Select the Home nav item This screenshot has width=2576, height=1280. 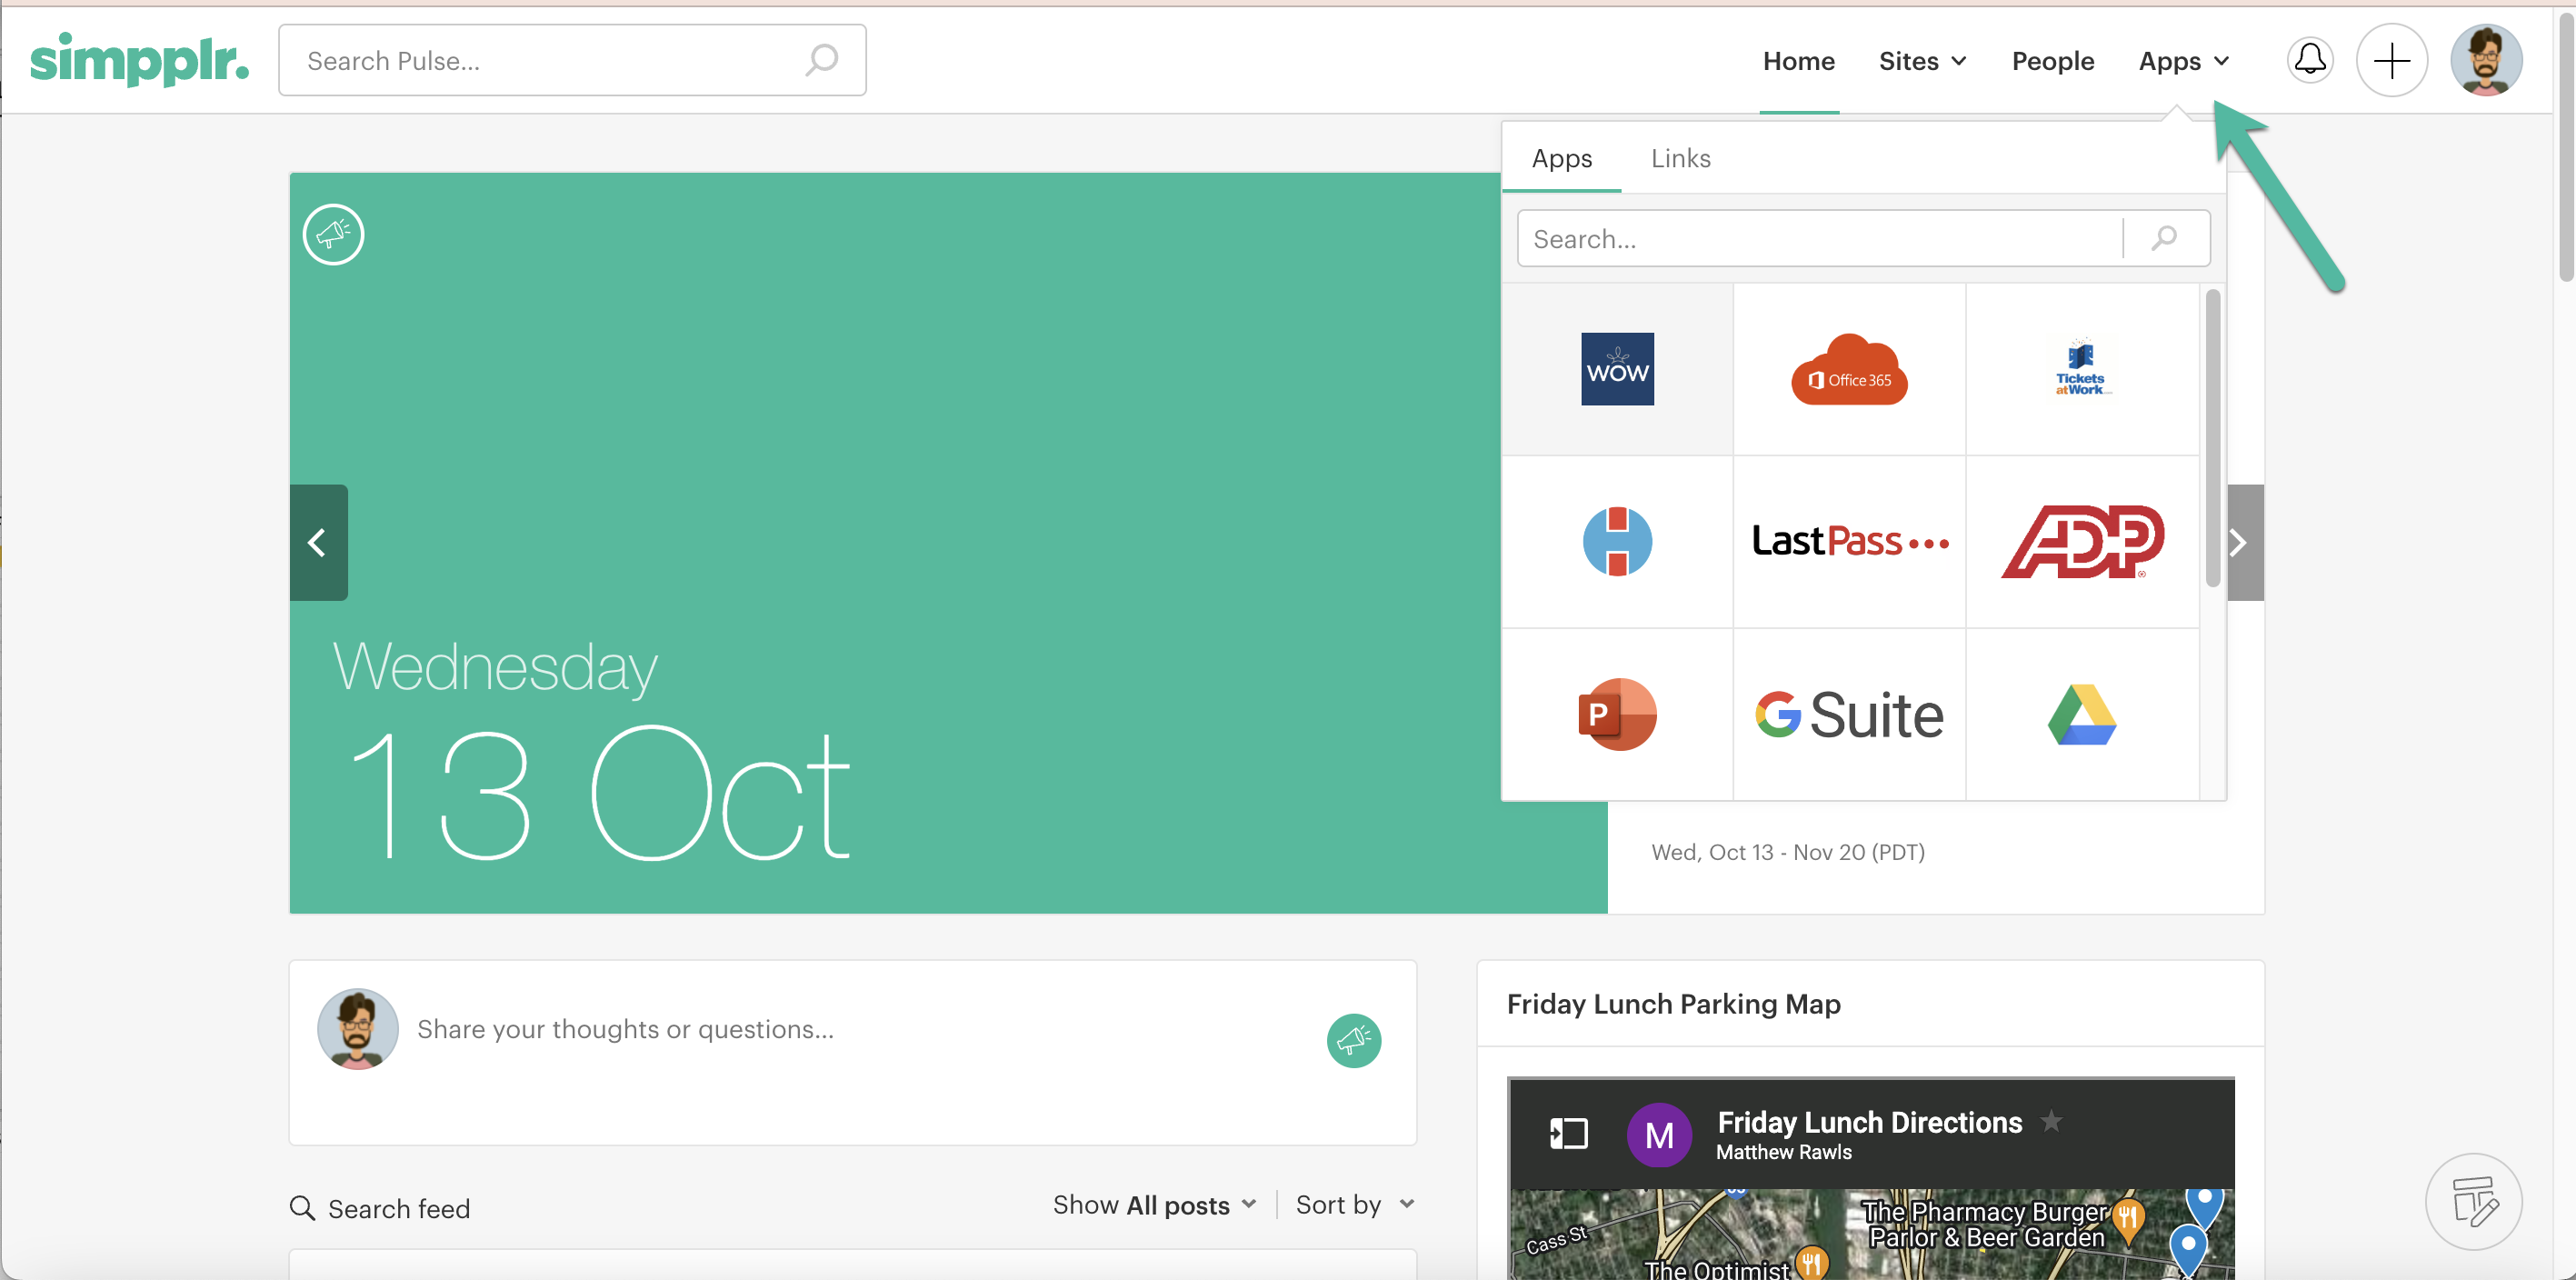(x=1798, y=61)
